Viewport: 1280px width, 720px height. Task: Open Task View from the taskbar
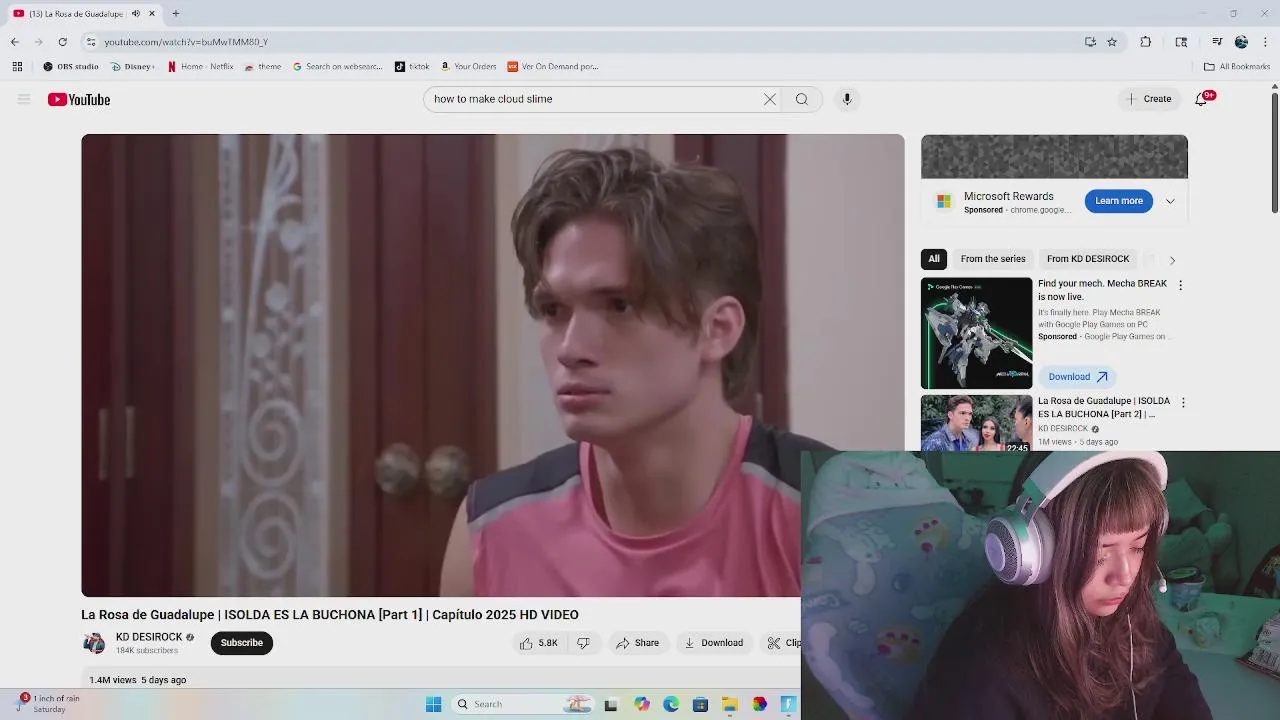[x=611, y=704]
